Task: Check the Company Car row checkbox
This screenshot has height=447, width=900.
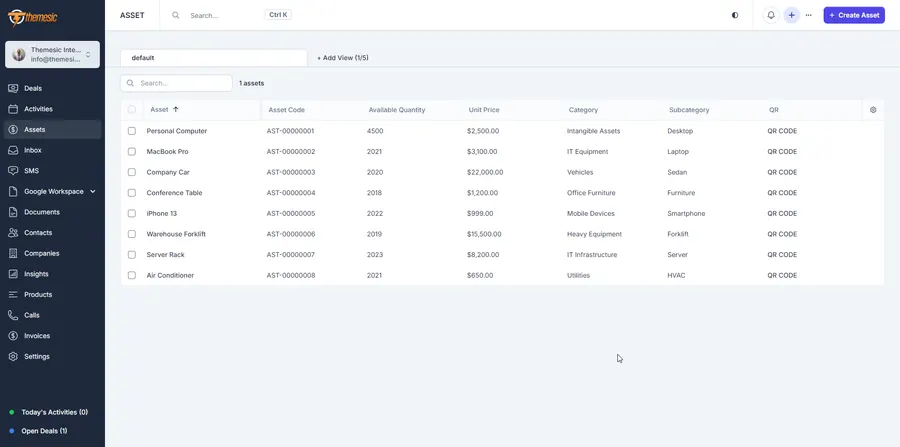Action: pos(132,172)
